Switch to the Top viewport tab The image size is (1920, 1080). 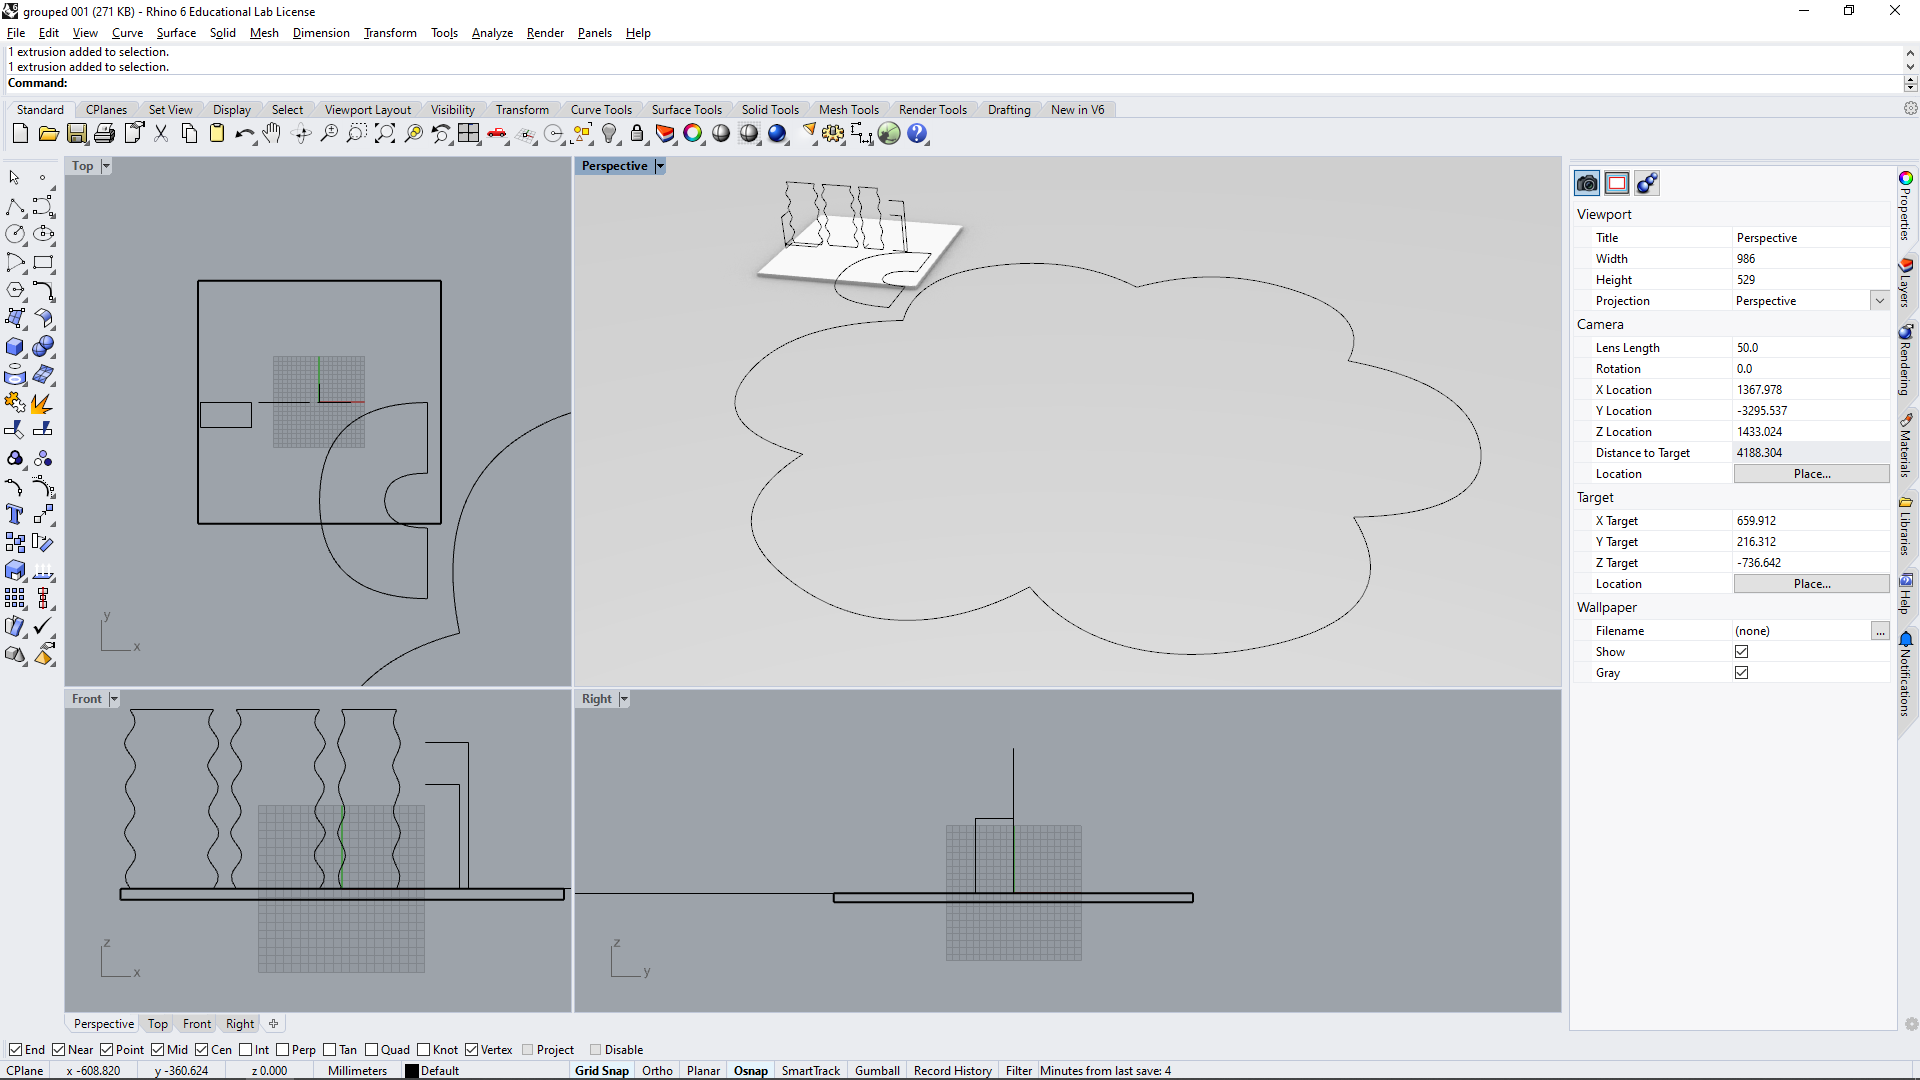pos(158,1023)
